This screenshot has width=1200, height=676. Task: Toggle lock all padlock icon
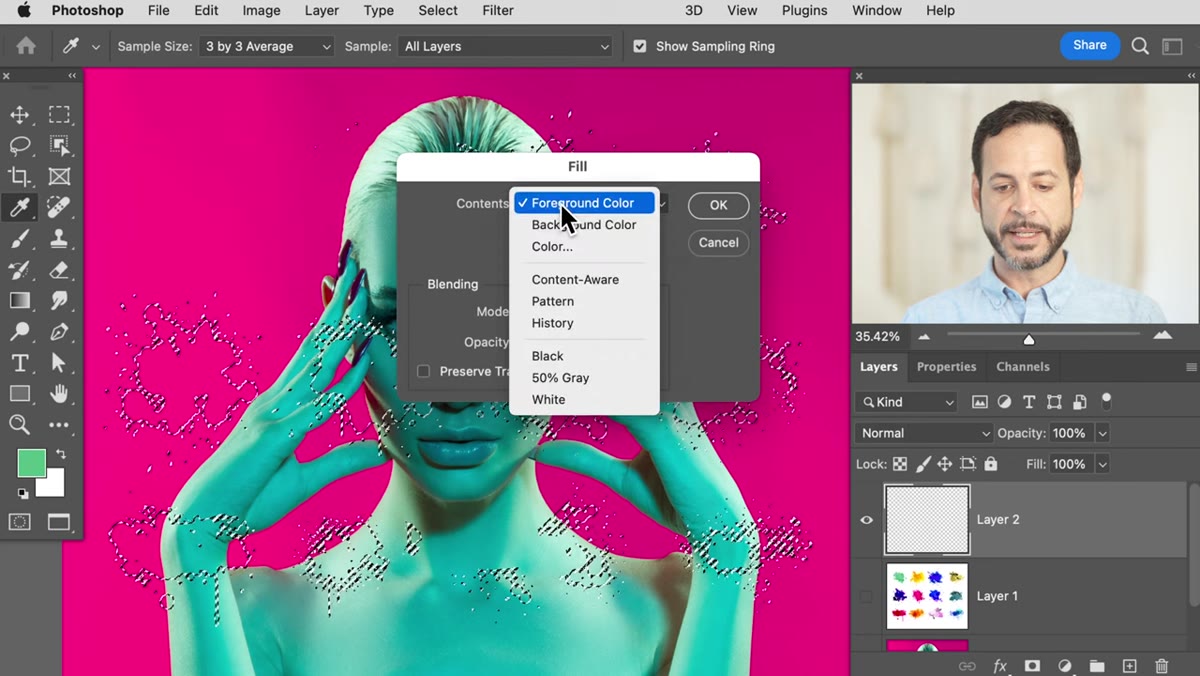990,464
